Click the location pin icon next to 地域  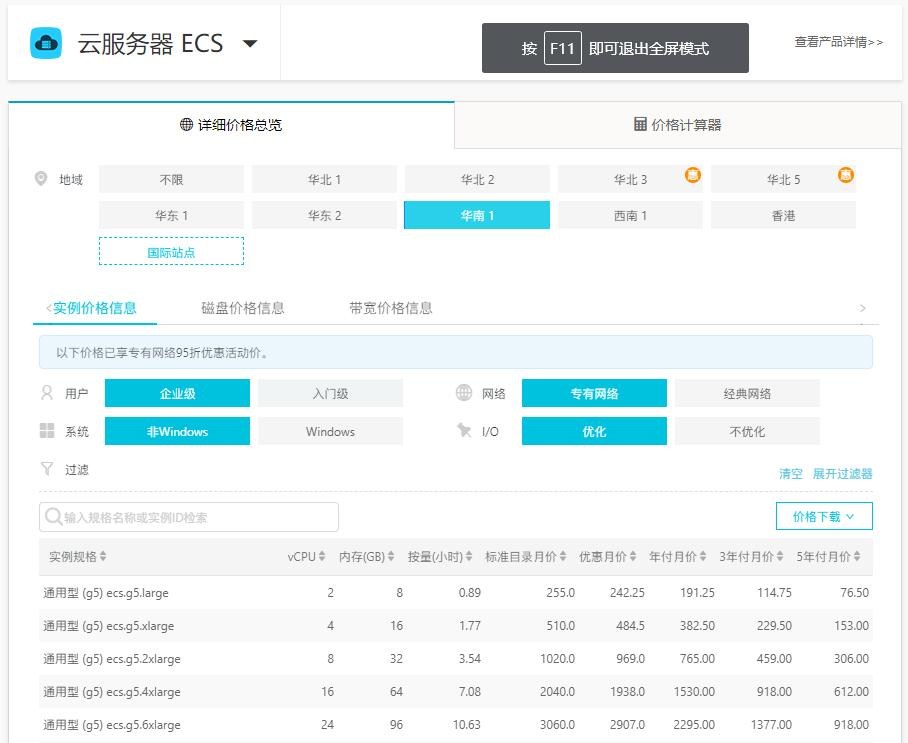(41, 179)
